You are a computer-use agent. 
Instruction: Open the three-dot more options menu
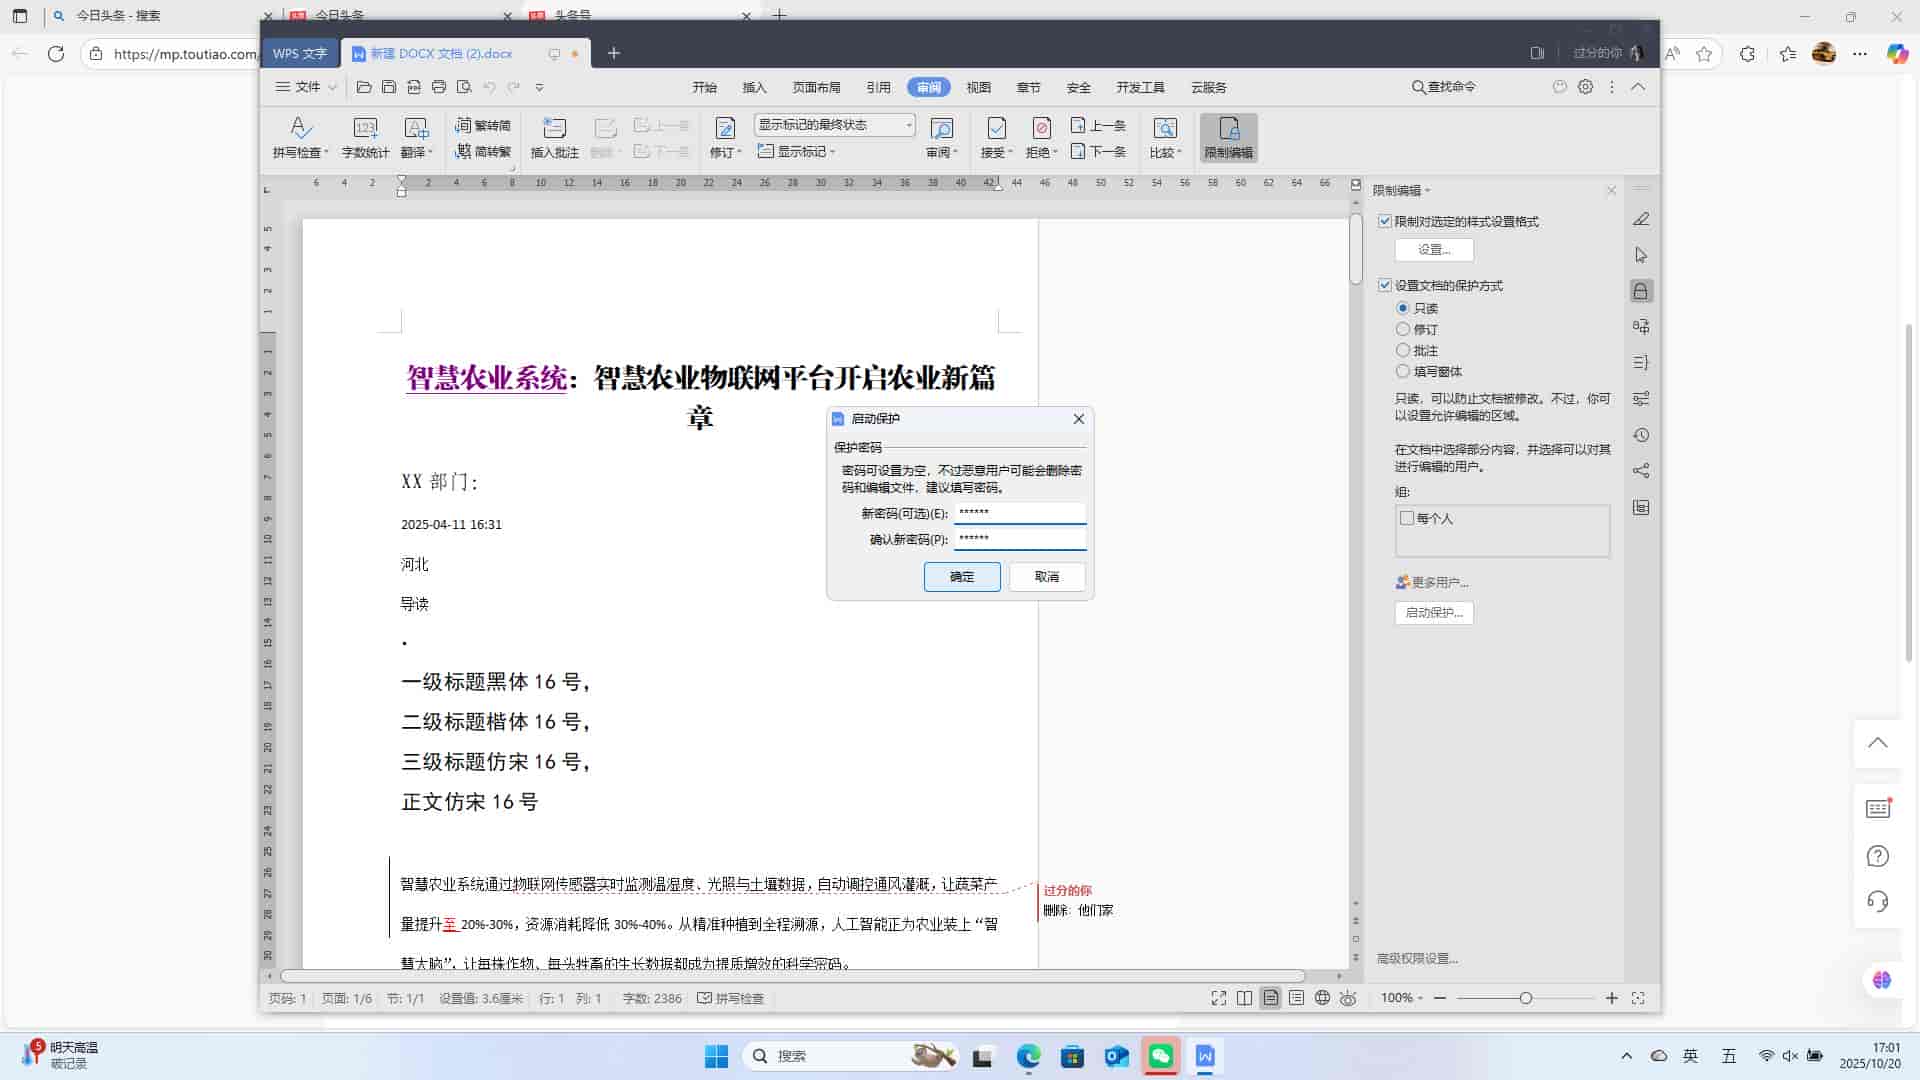click(x=1611, y=87)
